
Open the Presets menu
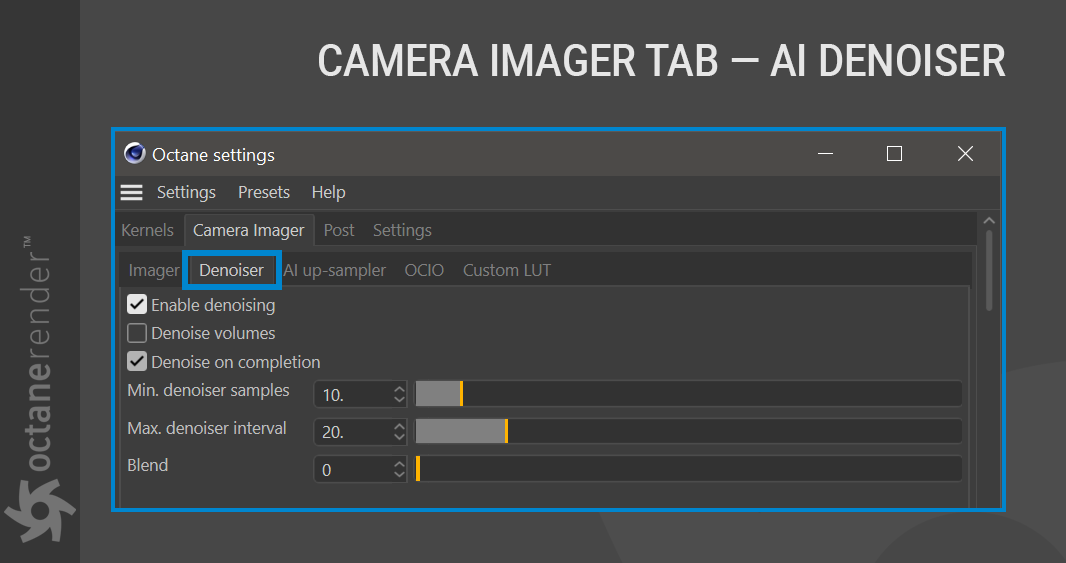coord(264,192)
